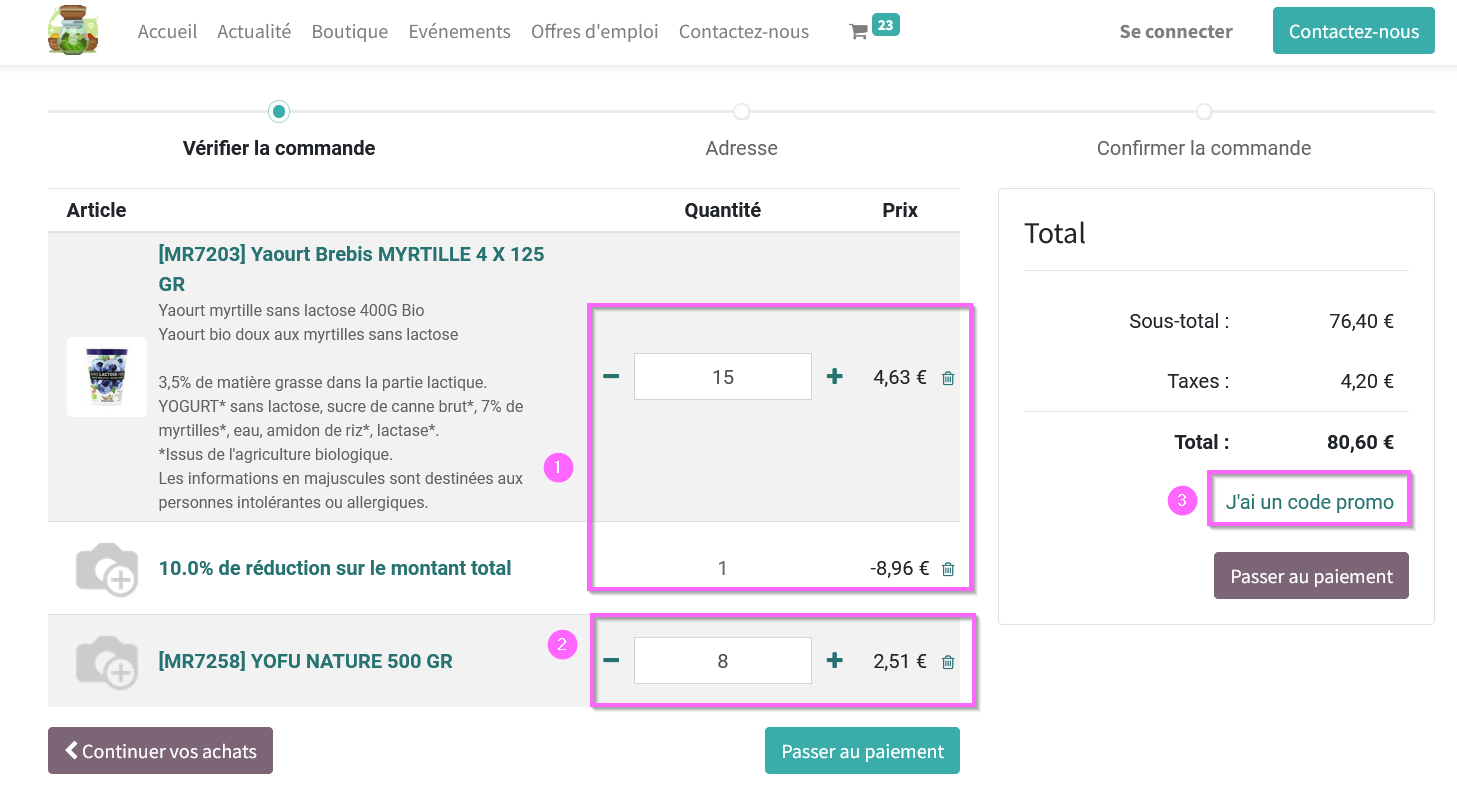Open the Boutique menu item
Viewport: 1457px width, 805px height.
(x=350, y=32)
